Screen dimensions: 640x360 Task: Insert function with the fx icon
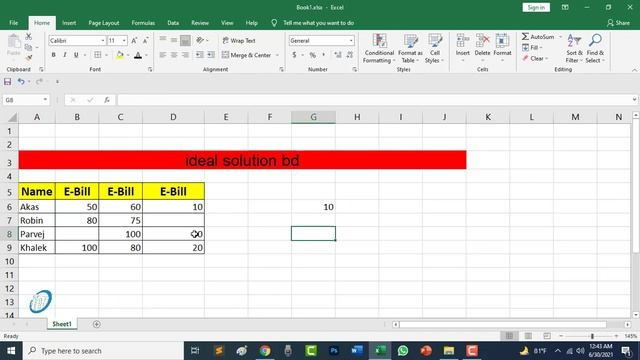[107, 100]
